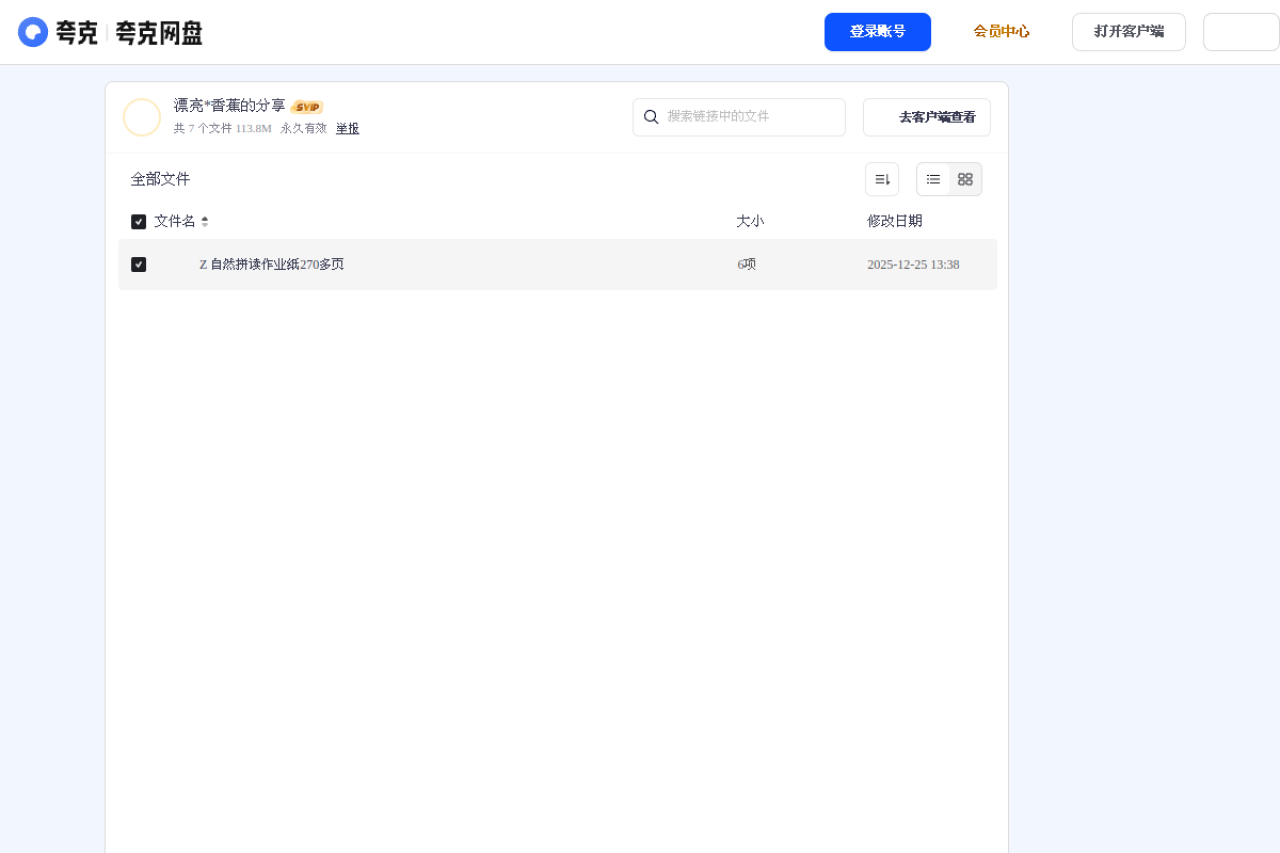Click the 举报 report link

[346, 128]
